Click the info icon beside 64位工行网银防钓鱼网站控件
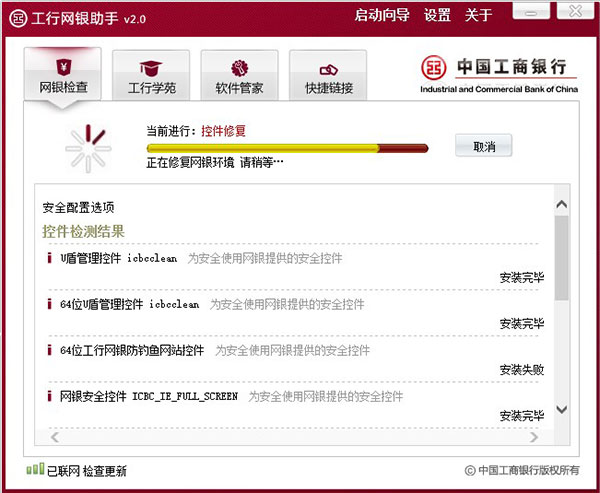 (49, 350)
